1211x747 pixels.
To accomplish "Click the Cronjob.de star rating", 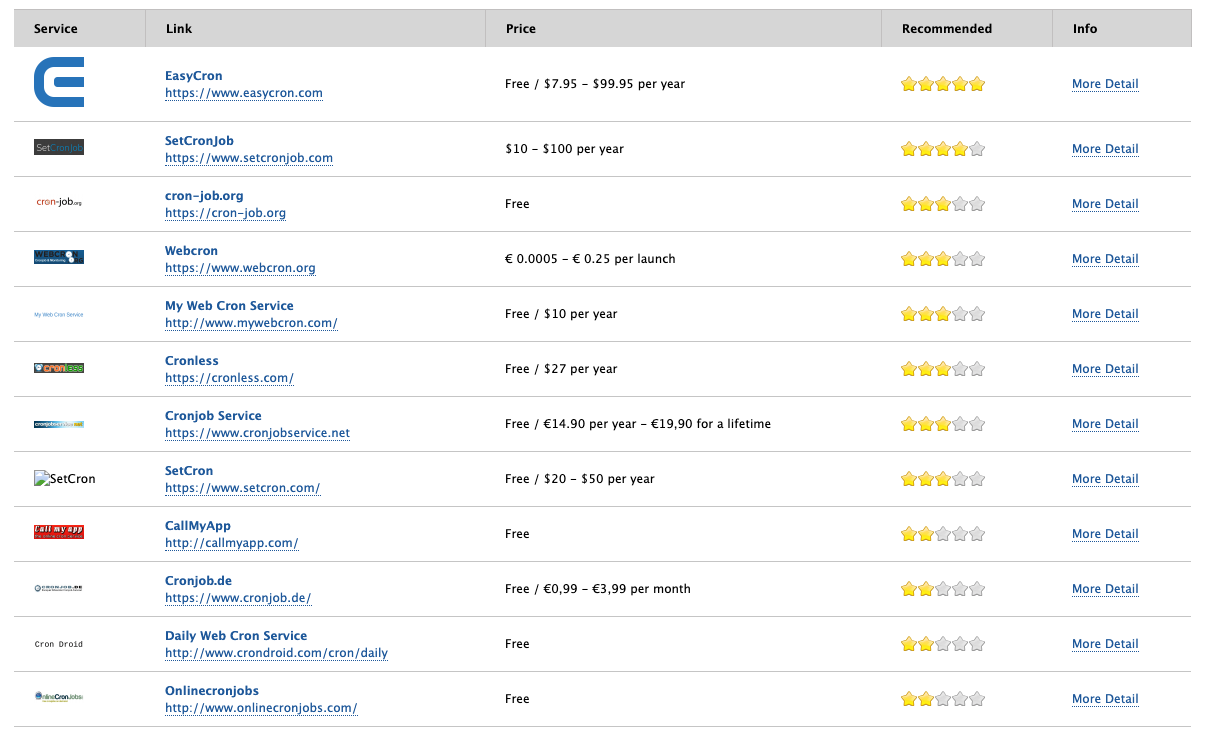I will pos(943,589).
